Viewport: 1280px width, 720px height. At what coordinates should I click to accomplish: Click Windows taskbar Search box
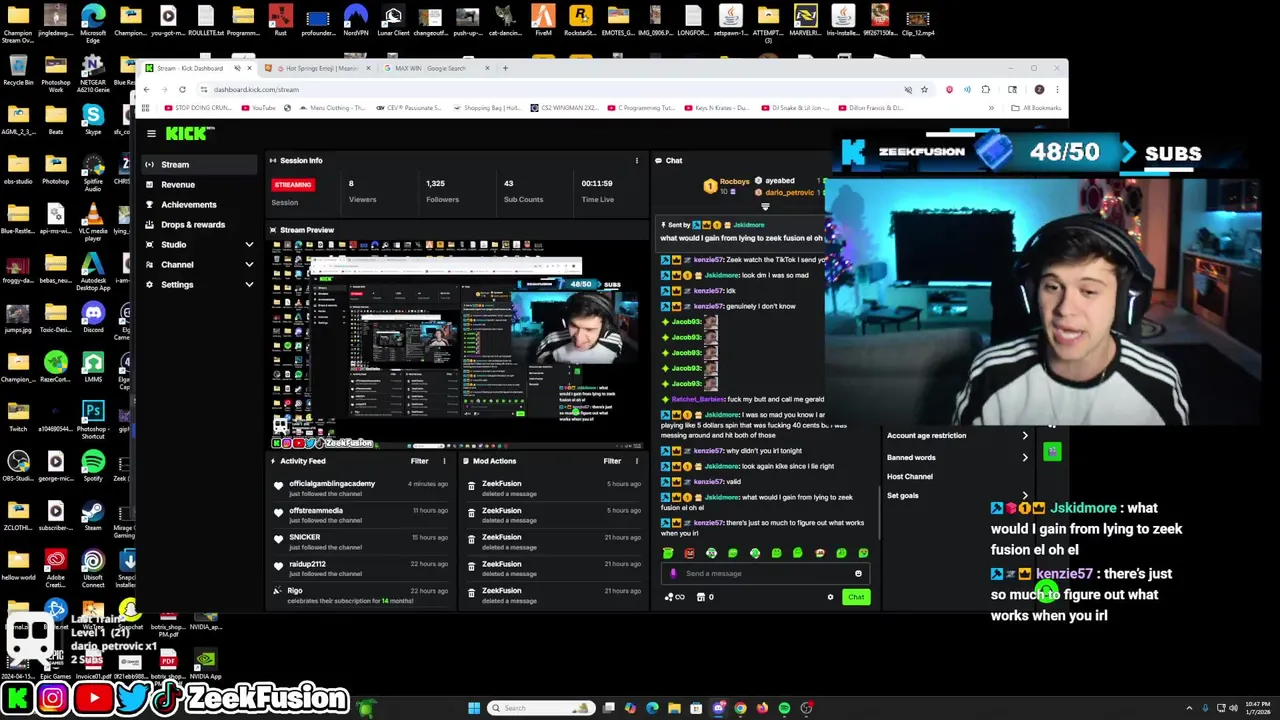pyautogui.click(x=539, y=708)
